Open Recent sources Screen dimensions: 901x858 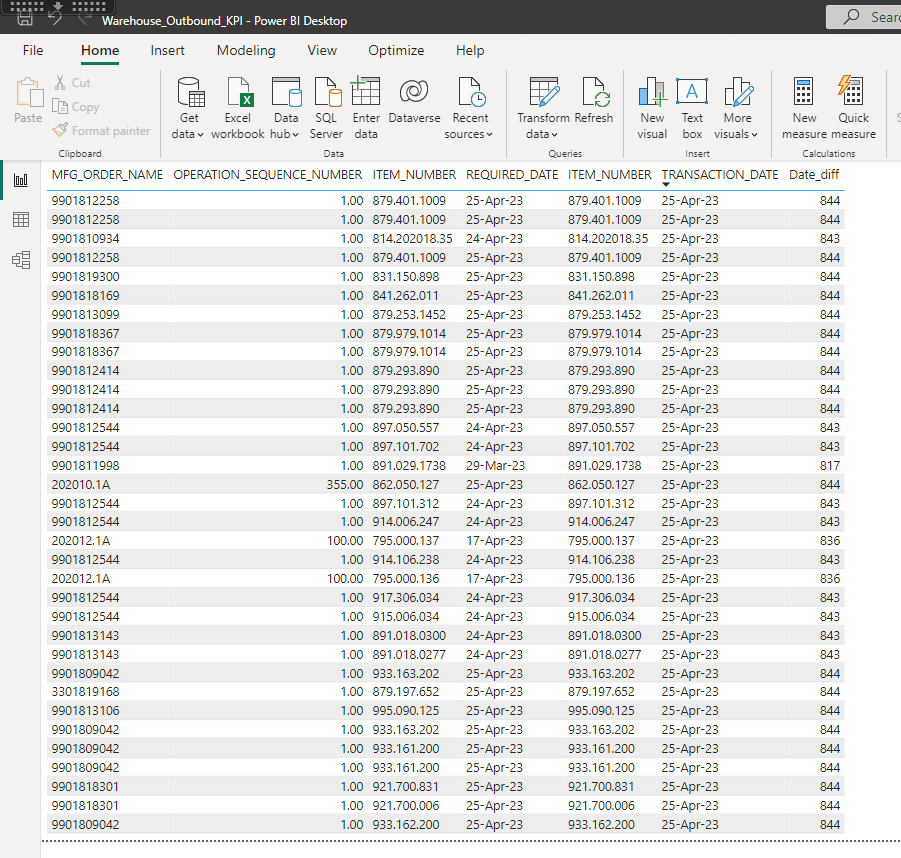469,108
